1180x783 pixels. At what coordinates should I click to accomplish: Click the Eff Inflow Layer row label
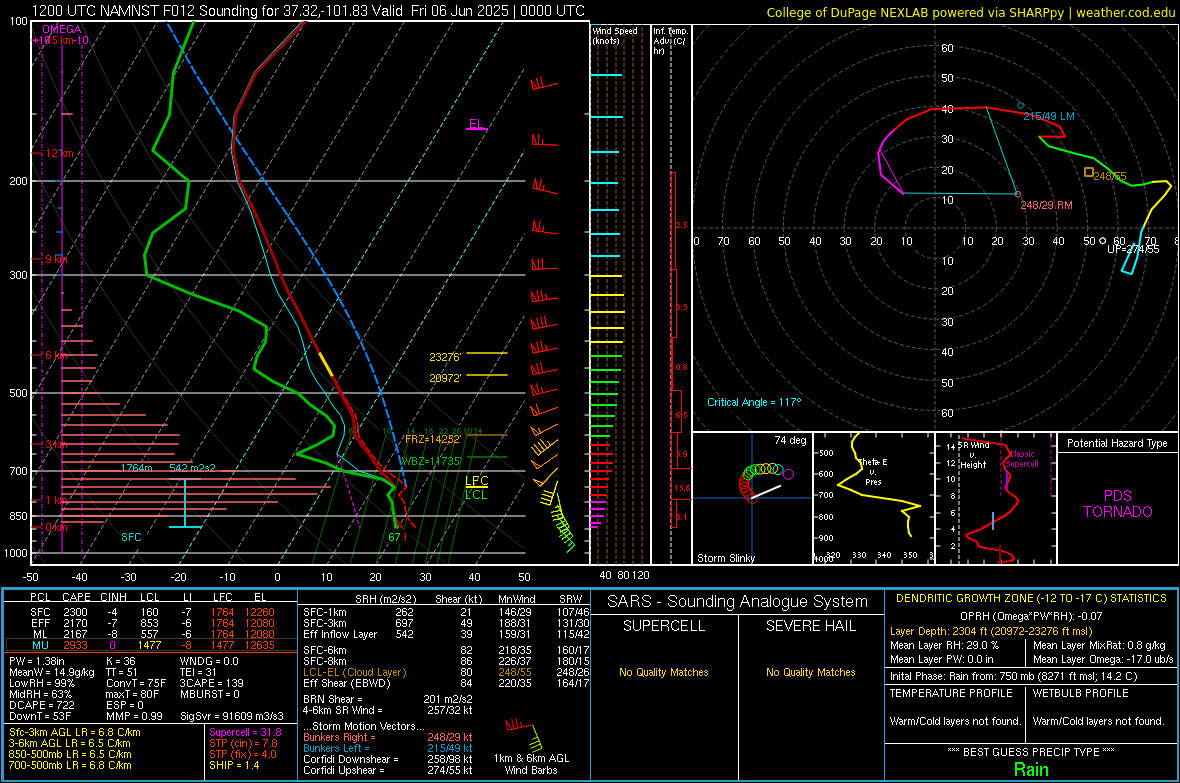point(340,634)
